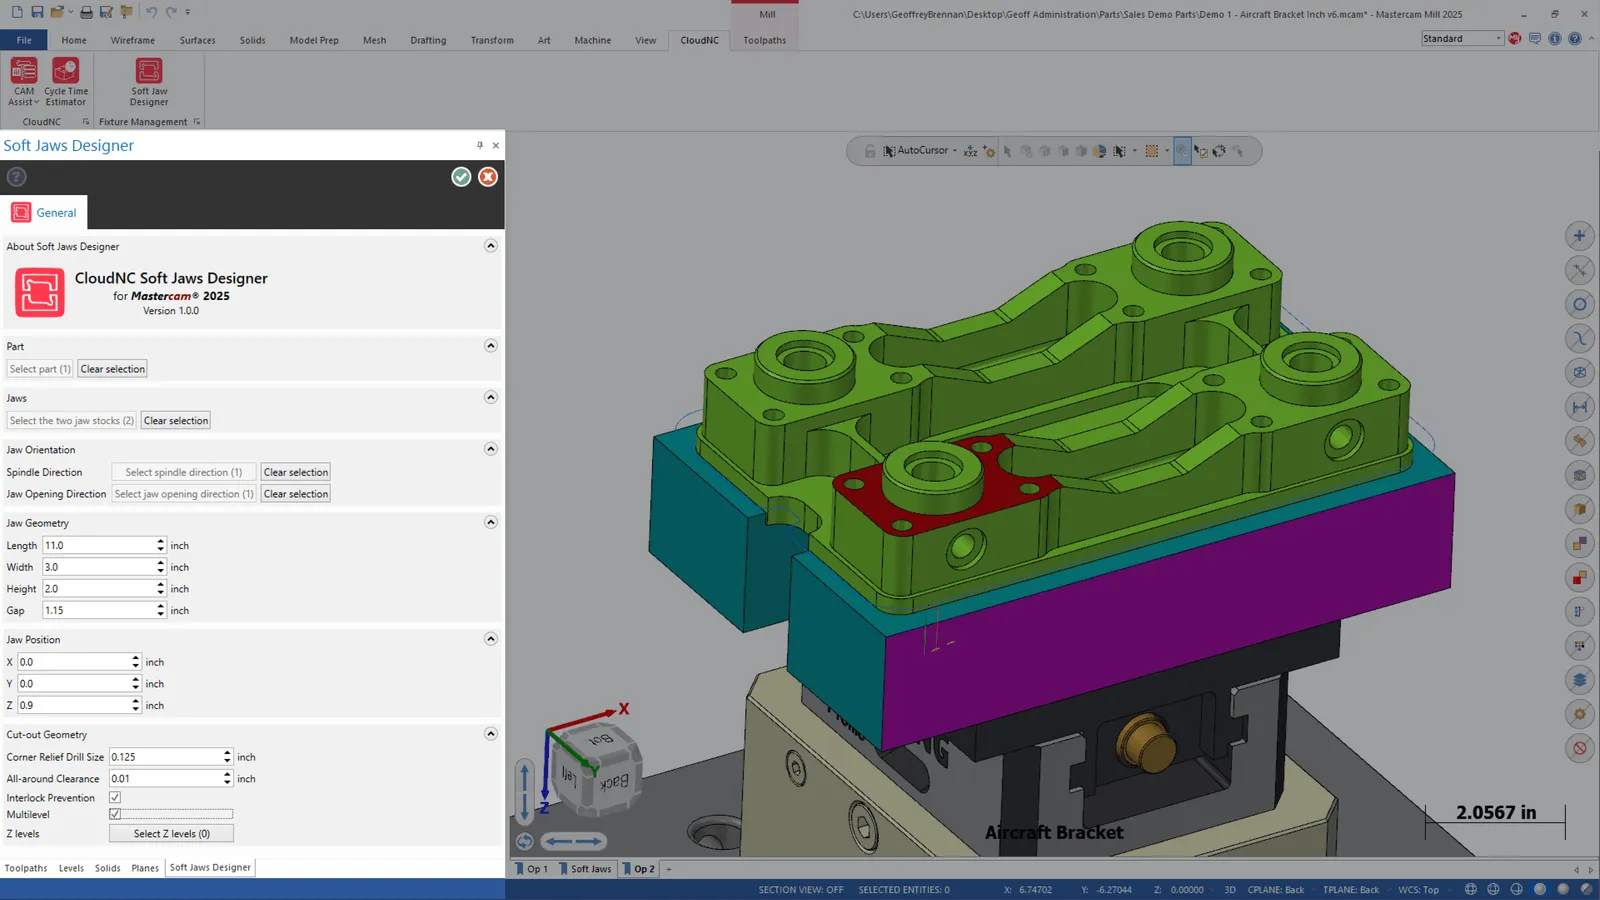
Task: Clear selection for Jaw Opening Direction
Action: (x=296, y=494)
